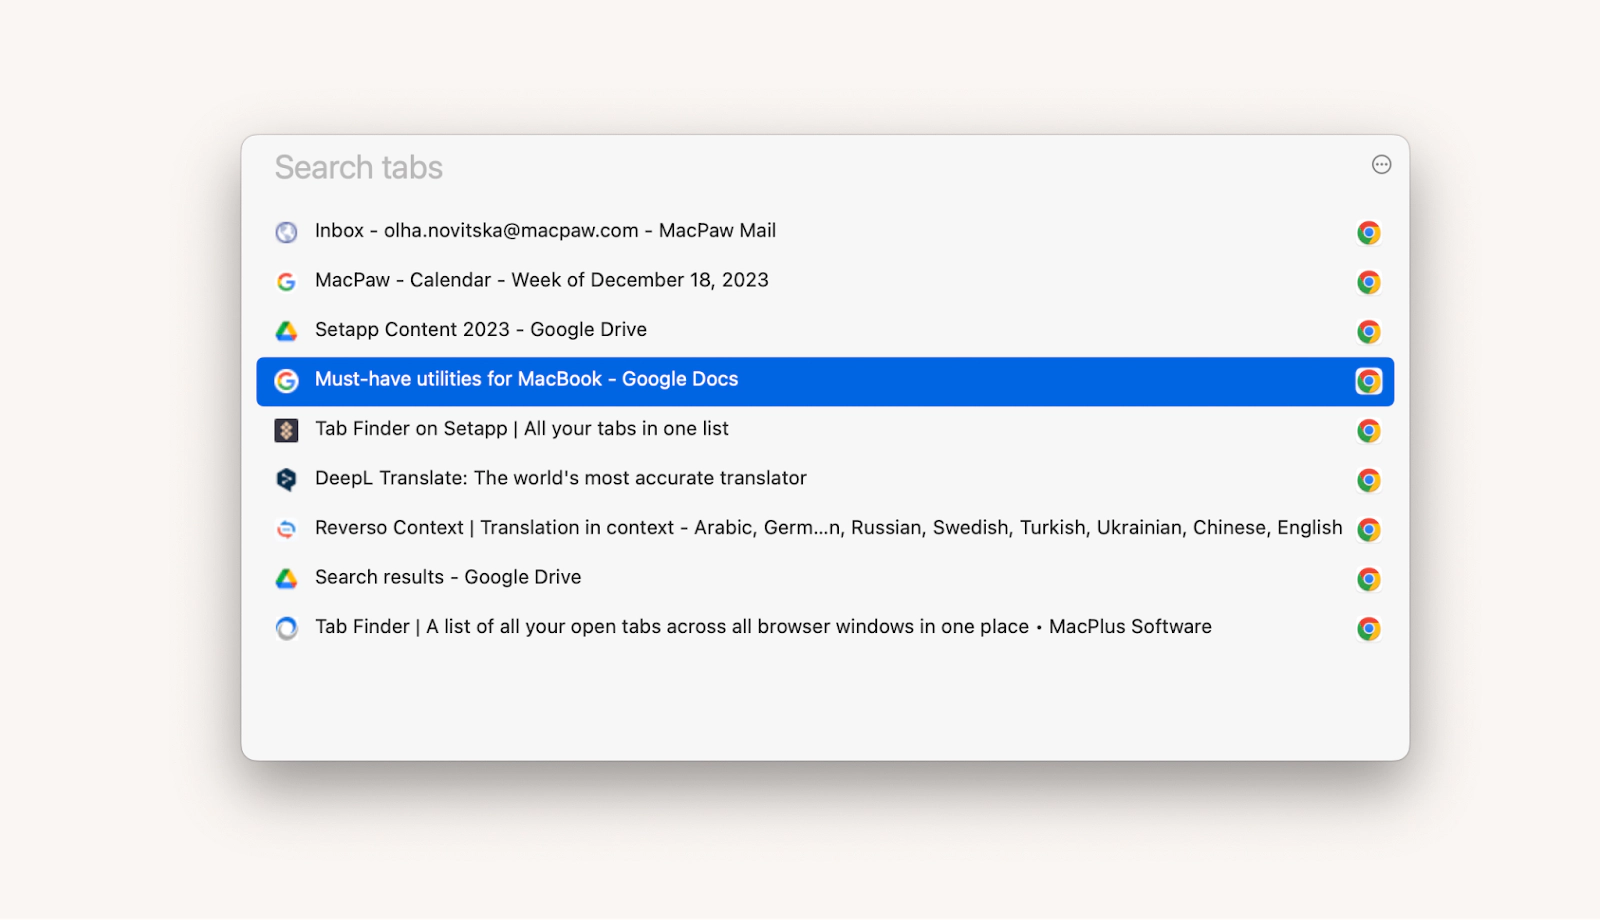Viewport: 1600px width, 920px height.
Task: Switch to Search results - Google Drive tab
Action: coord(825,579)
